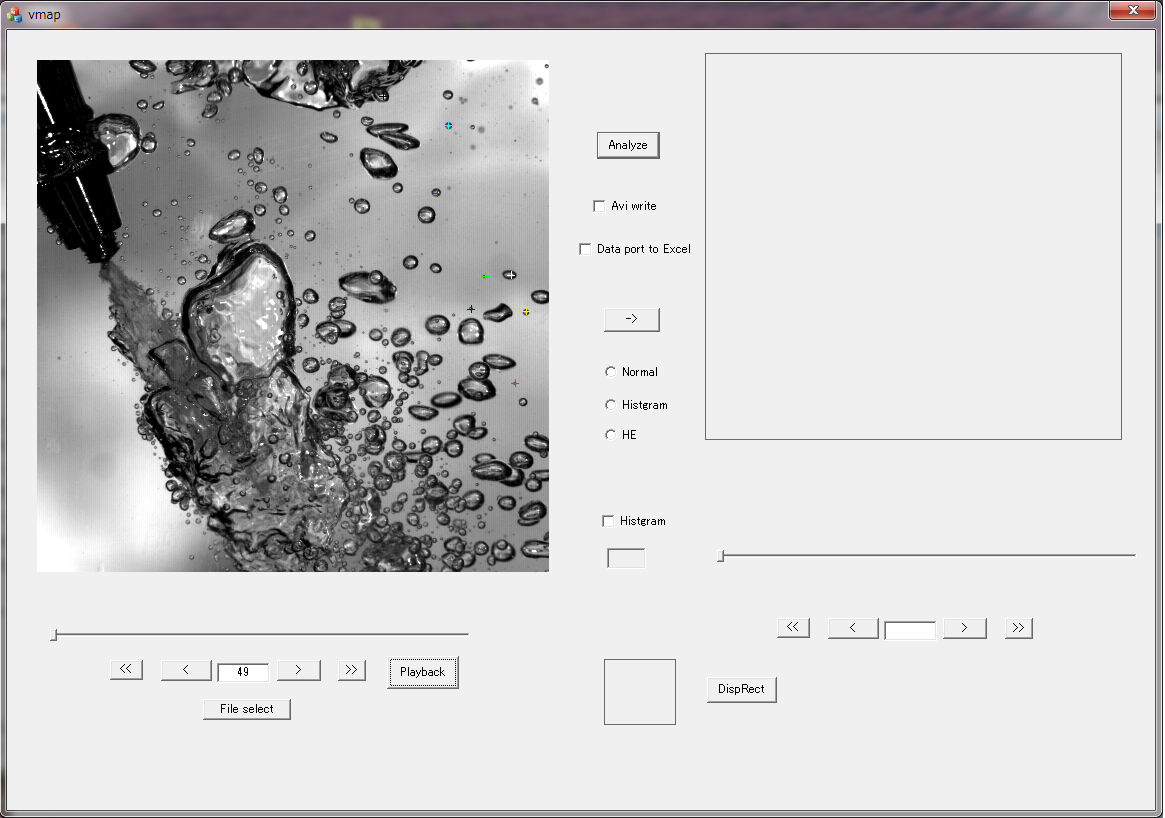Open the File select dialog
Viewport: 1165px width, 818px height.
click(x=246, y=709)
